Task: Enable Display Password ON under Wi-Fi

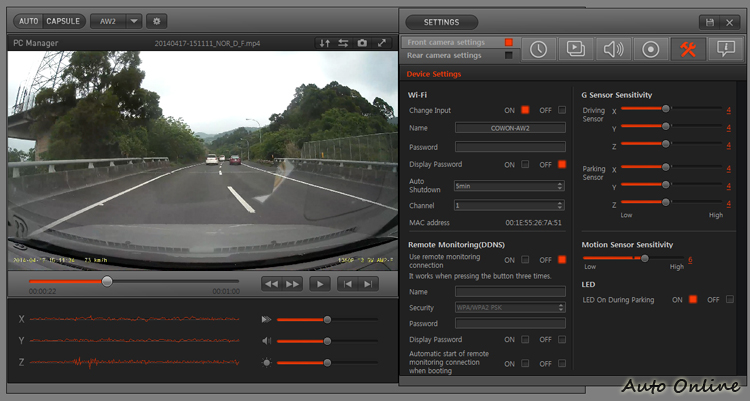Action: coord(525,164)
